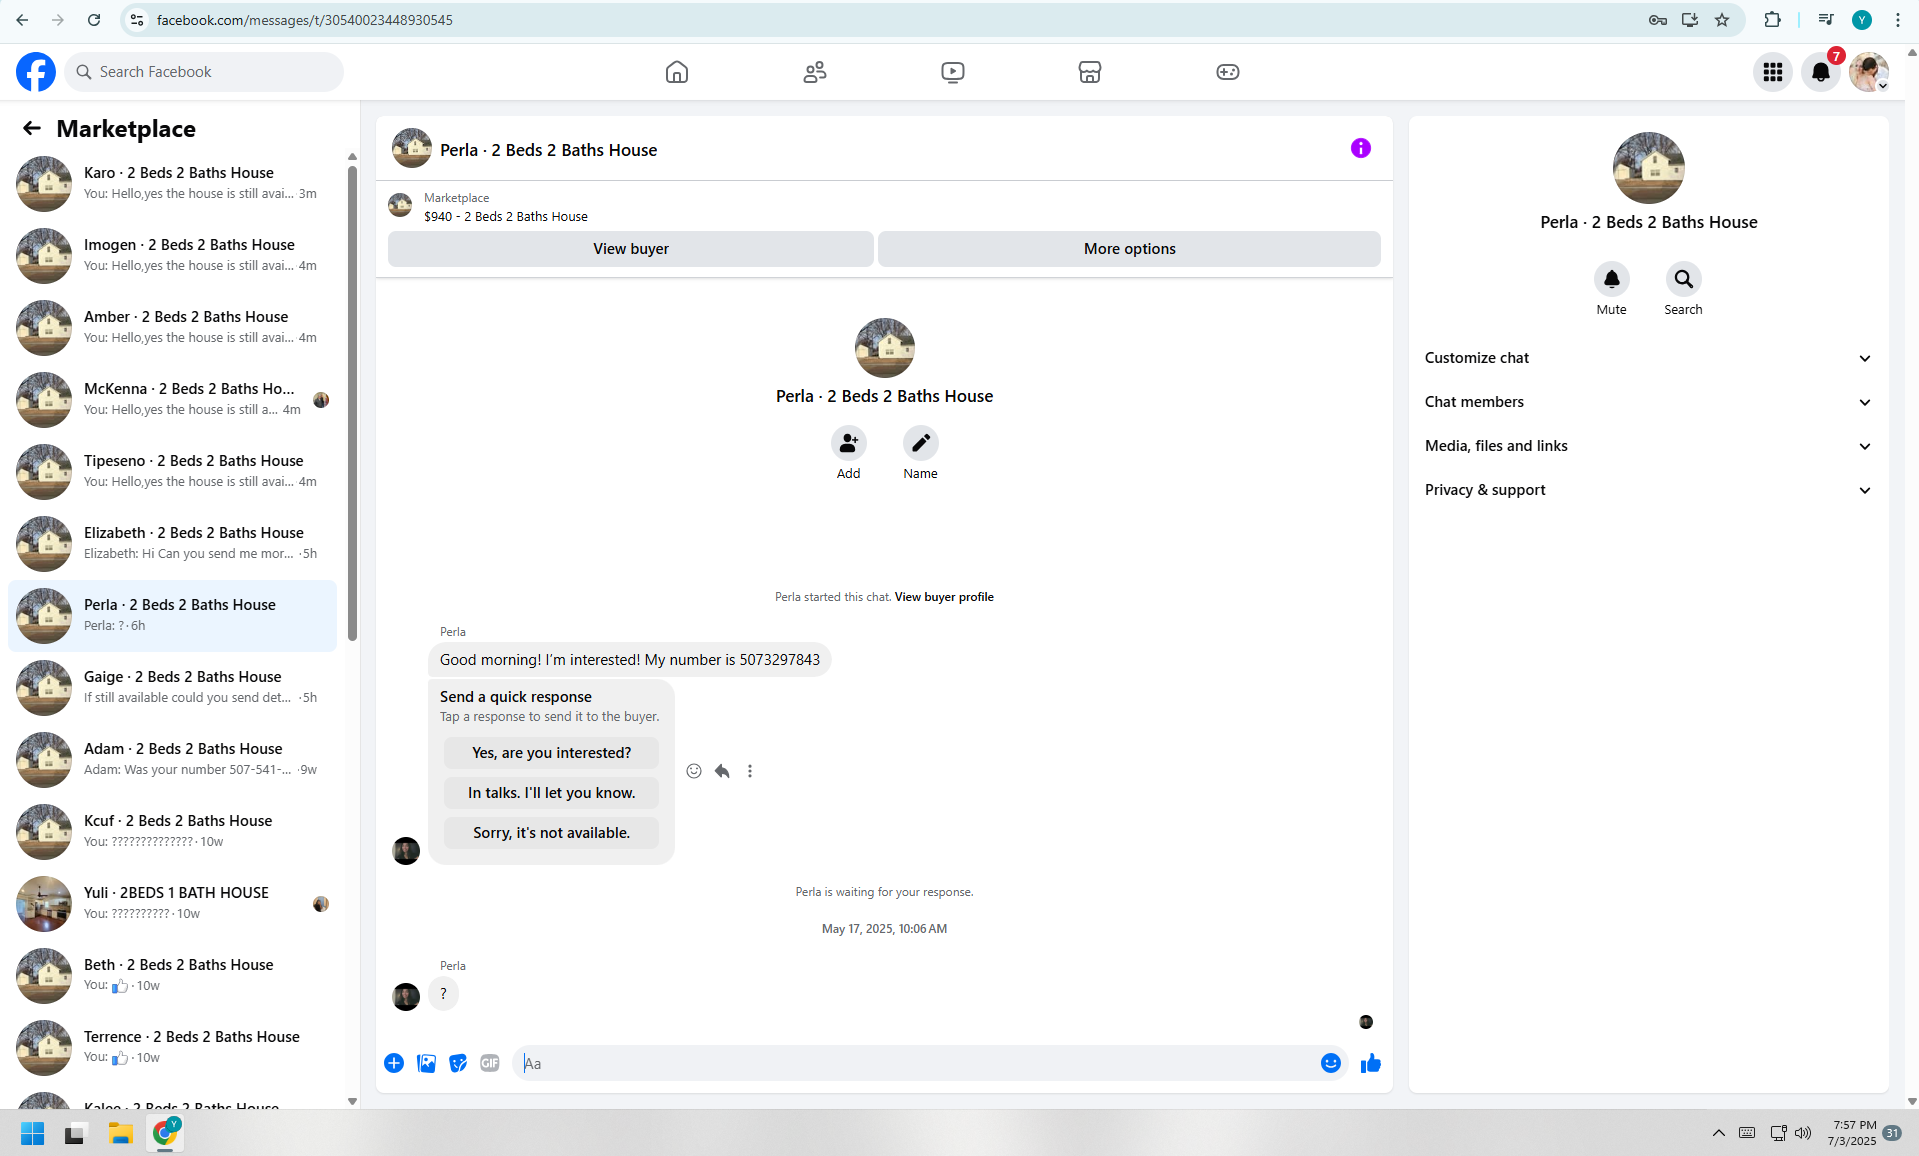Reload the page in browser

pos(94,20)
